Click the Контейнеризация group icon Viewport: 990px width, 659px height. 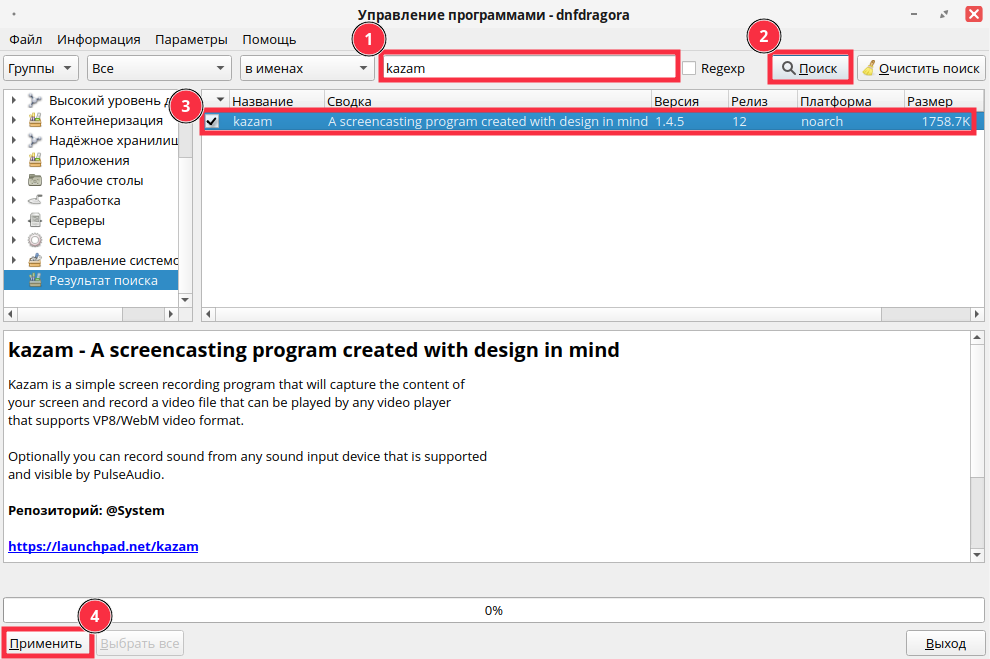tap(35, 120)
